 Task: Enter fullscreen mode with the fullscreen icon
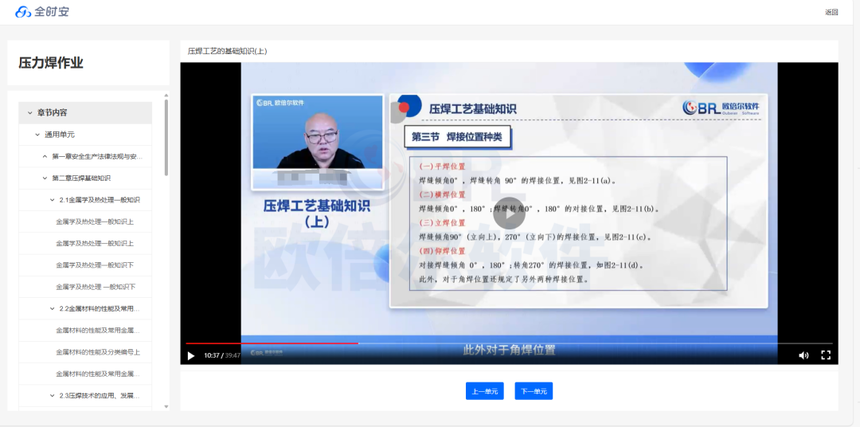[x=826, y=355]
